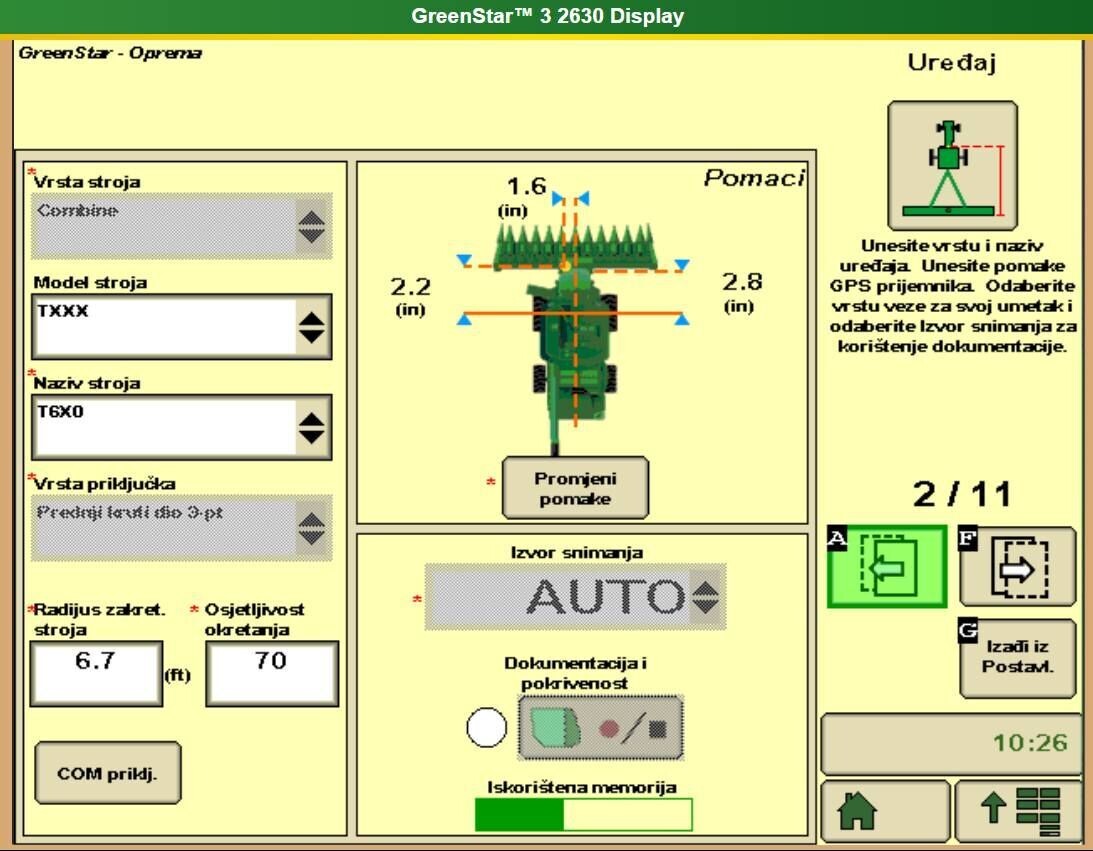Click the Pomaci heading
Image resolution: width=1093 pixels, height=851 pixels.
[754, 178]
